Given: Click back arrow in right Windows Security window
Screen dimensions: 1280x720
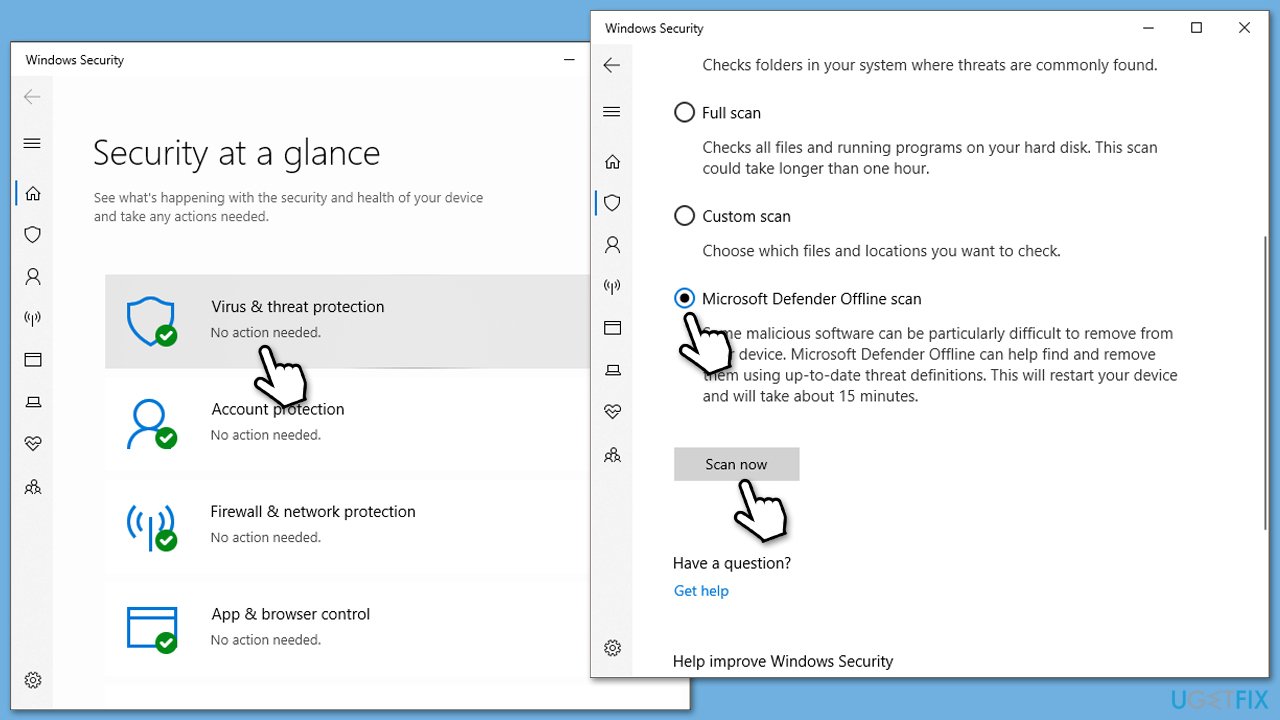Looking at the screenshot, I should coord(612,65).
